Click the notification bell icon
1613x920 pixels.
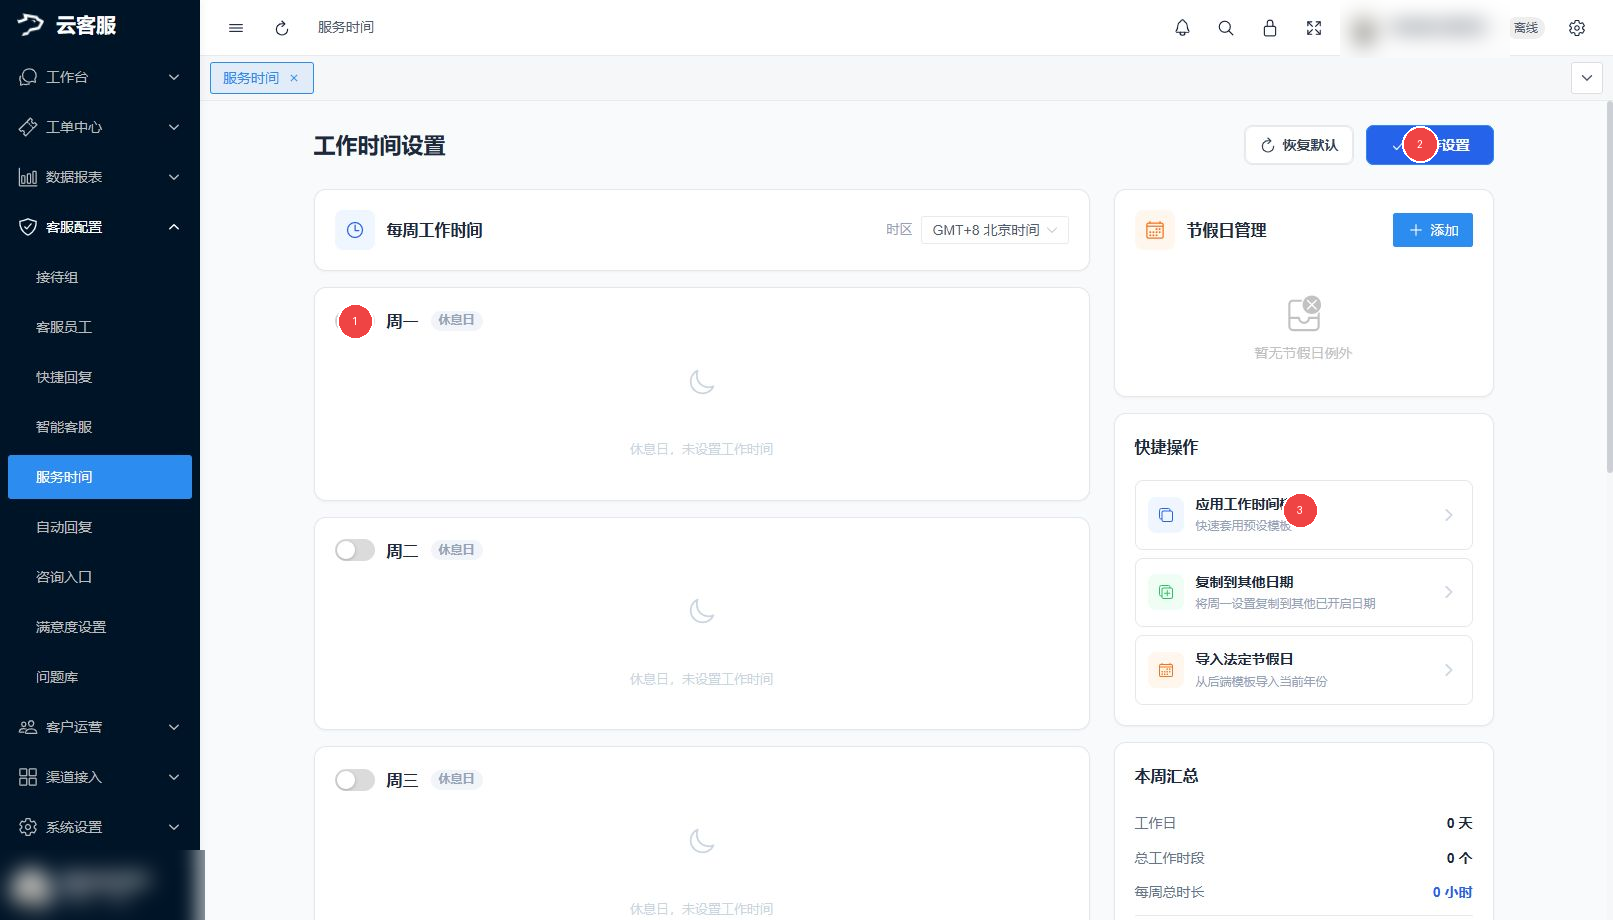1182,28
